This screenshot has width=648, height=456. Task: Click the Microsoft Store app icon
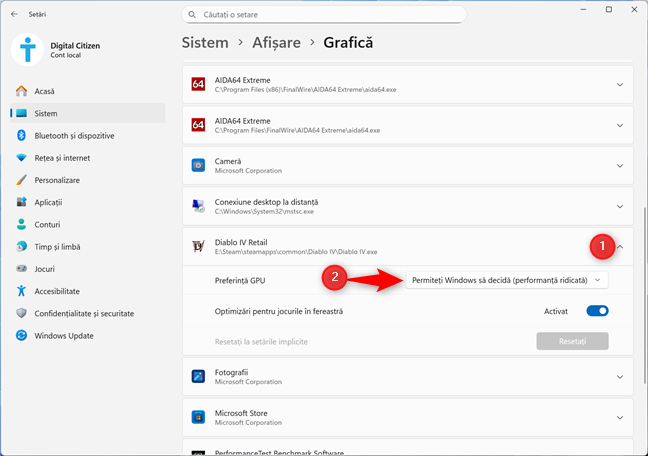[x=198, y=417]
